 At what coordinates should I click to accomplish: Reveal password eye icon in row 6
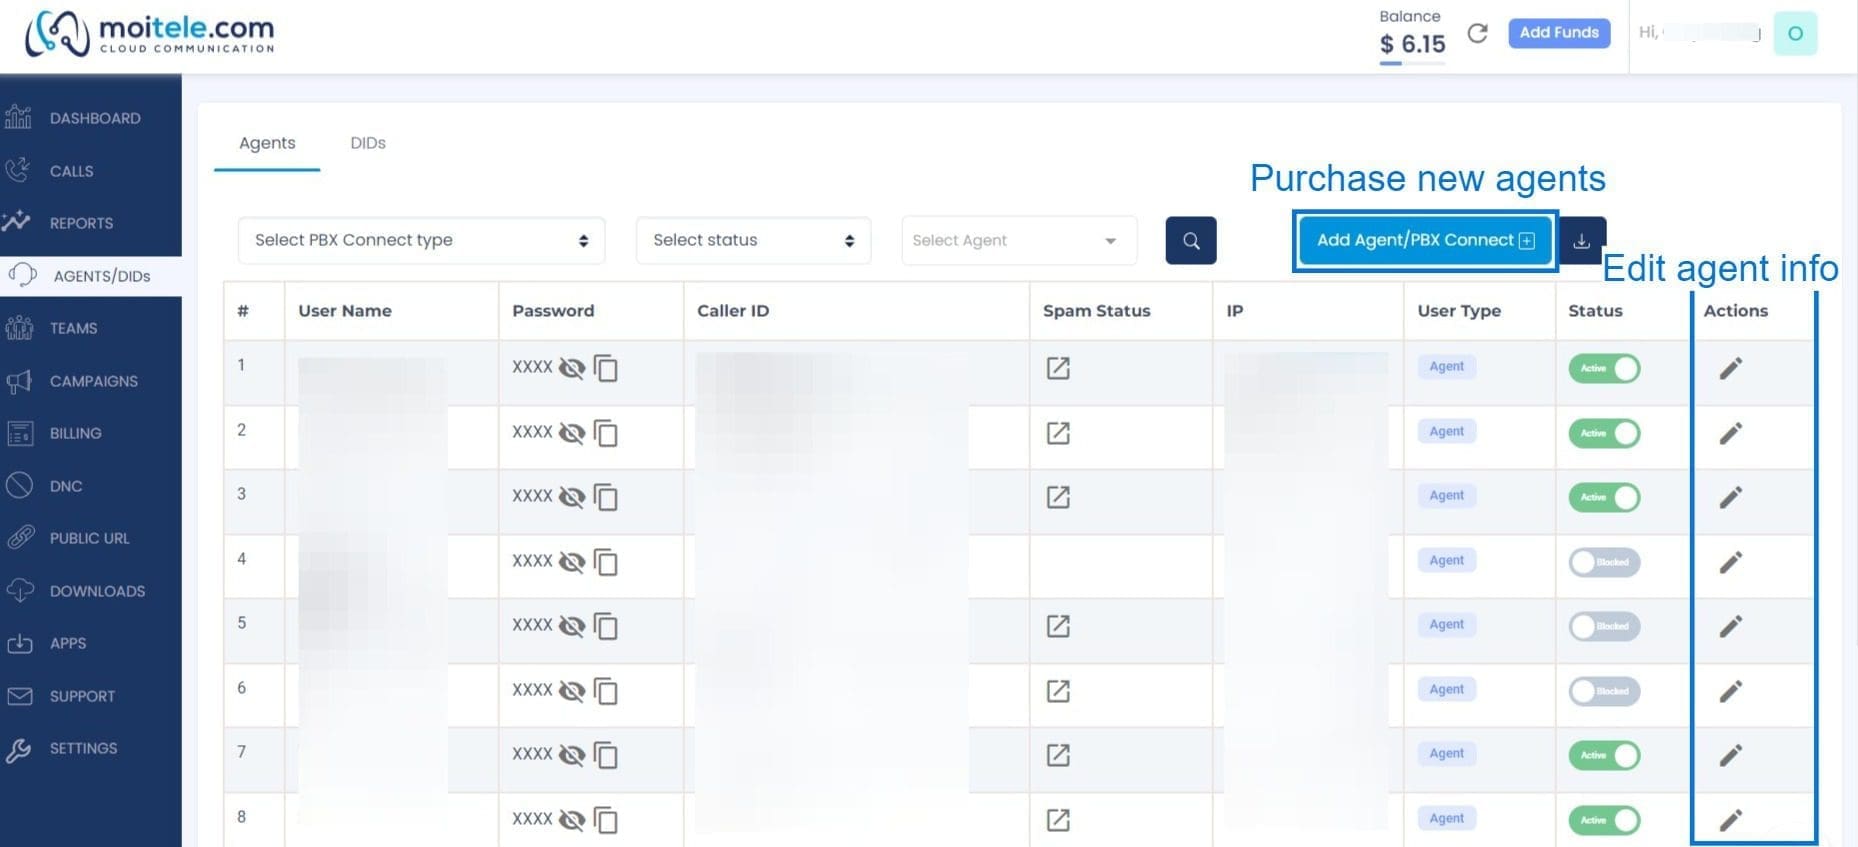[x=572, y=691]
